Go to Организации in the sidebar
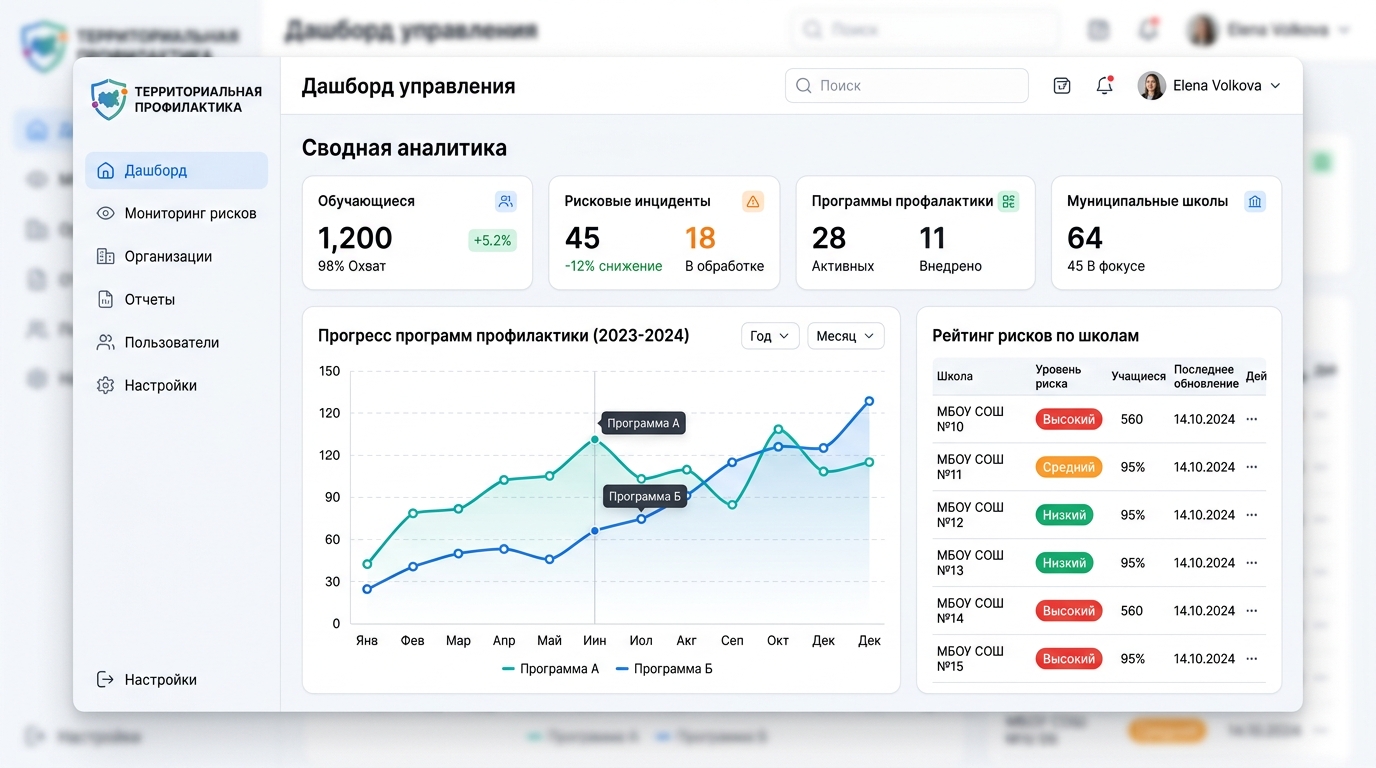Viewport: 1376px width, 768px height. click(176, 256)
